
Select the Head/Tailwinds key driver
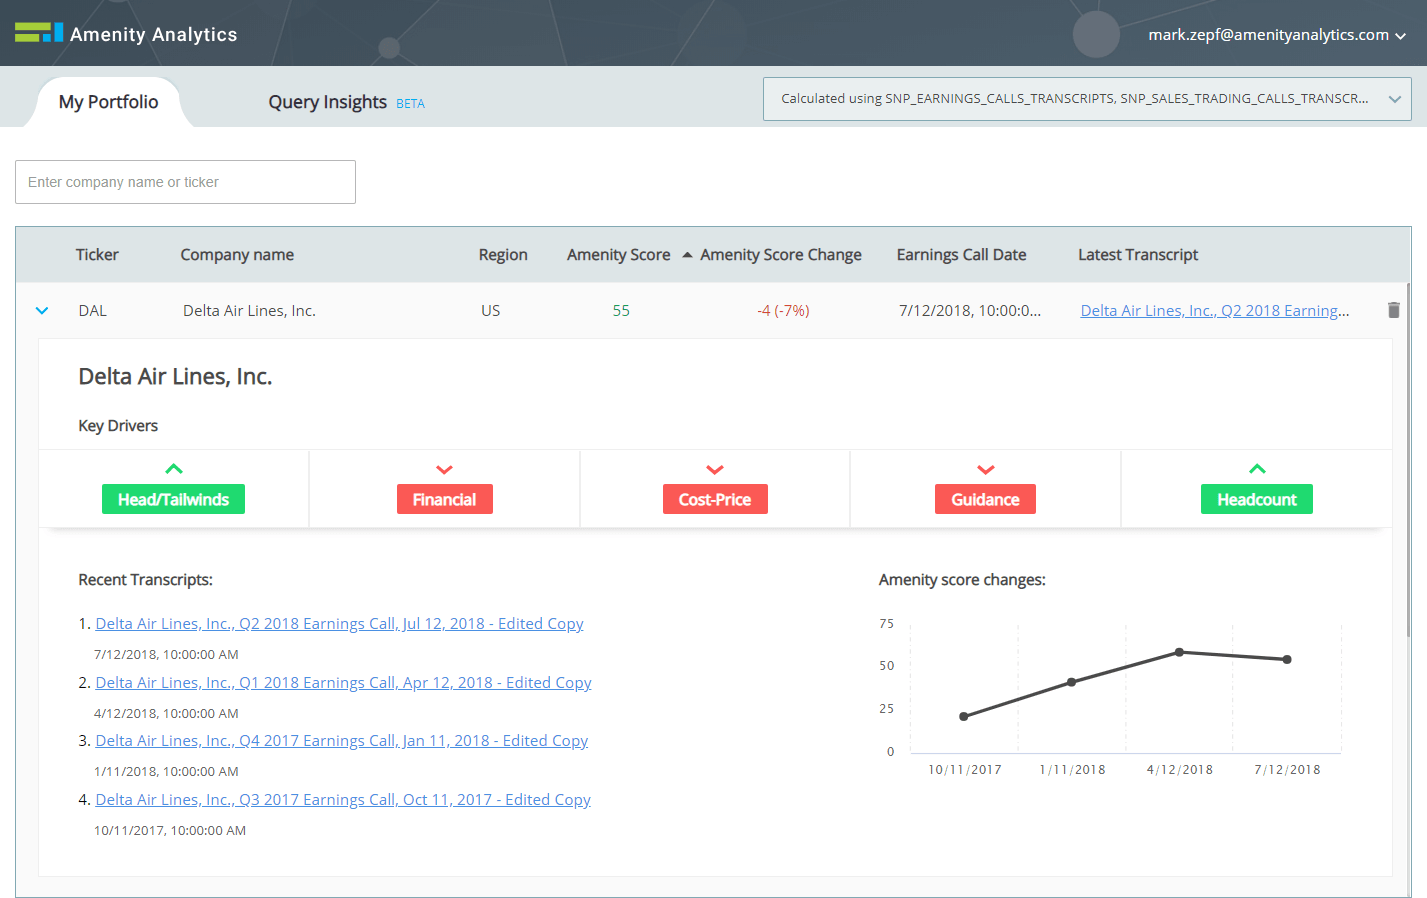(173, 499)
